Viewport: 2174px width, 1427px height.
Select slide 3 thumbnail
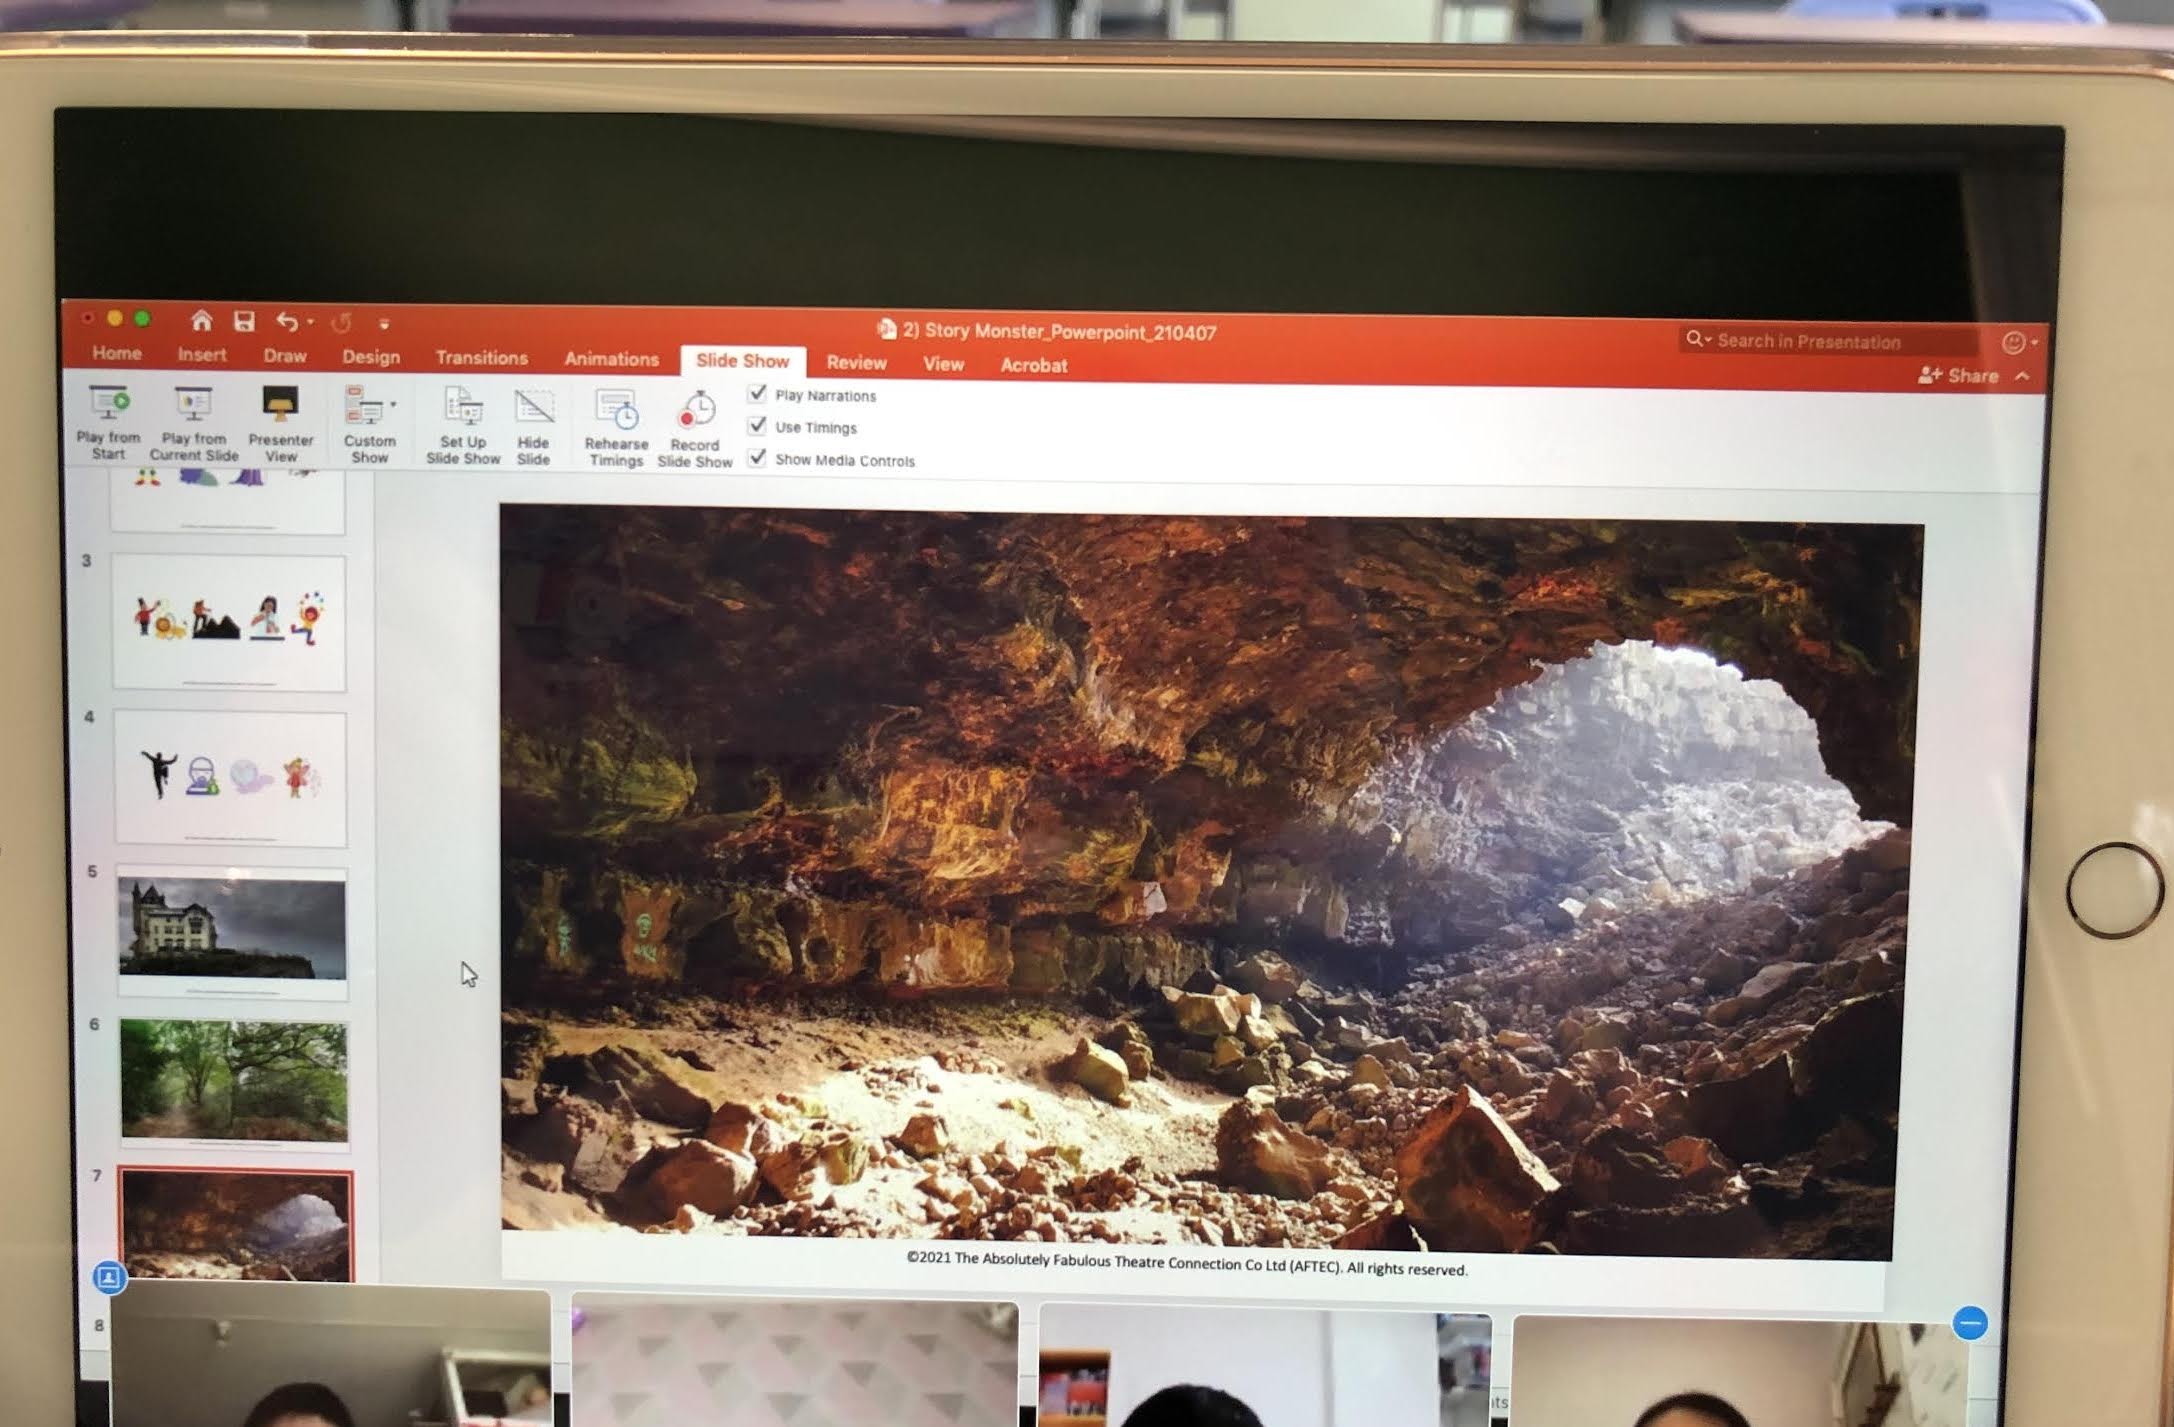click(229, 622)
